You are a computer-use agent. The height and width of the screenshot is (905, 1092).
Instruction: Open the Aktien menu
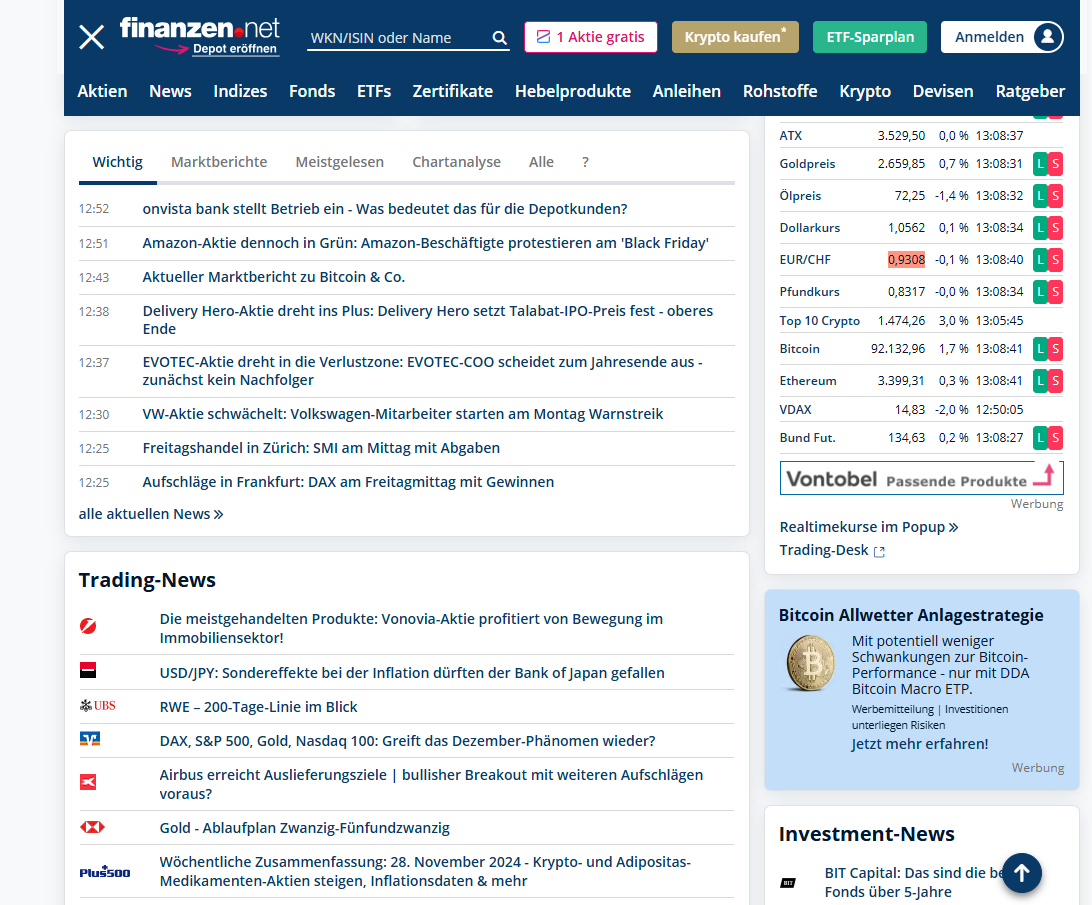102,91
